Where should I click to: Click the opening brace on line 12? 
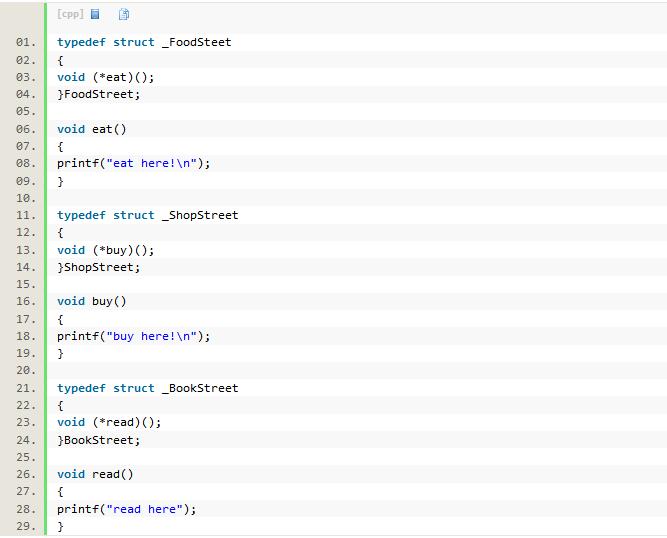[60, 233]
